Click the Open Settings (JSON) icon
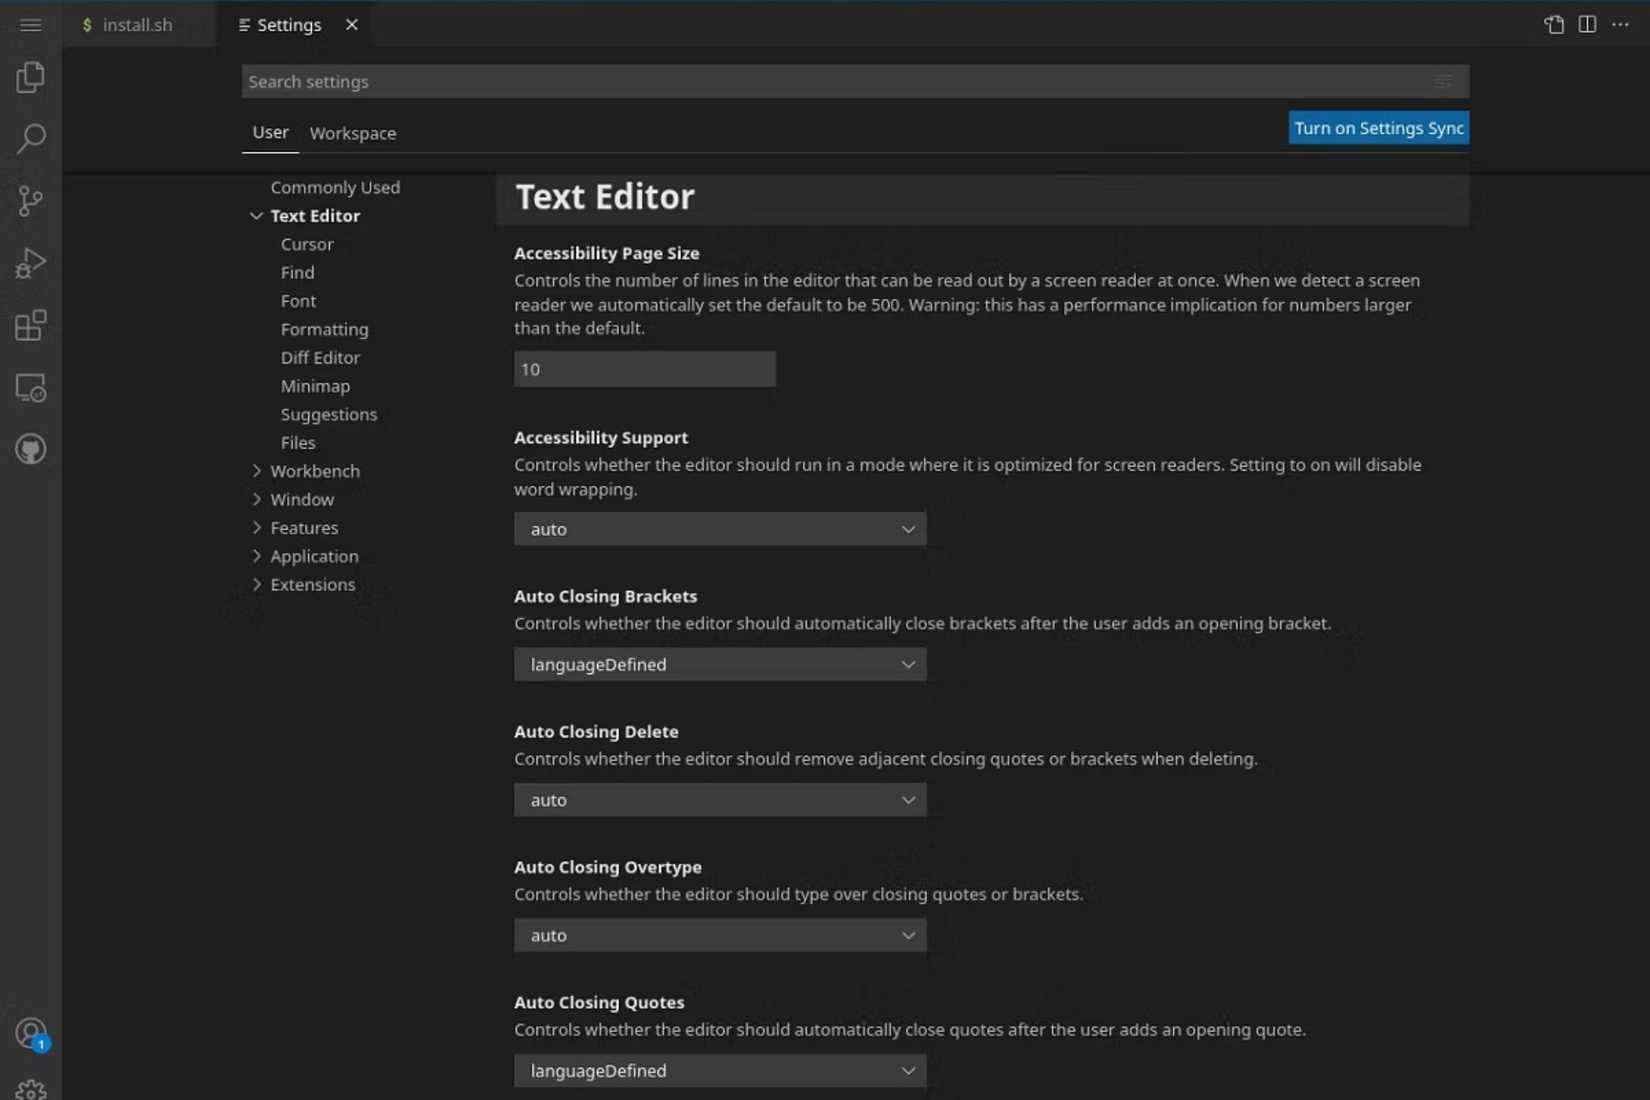This screenshot has height=1100, width=1650. (1553, 25)
